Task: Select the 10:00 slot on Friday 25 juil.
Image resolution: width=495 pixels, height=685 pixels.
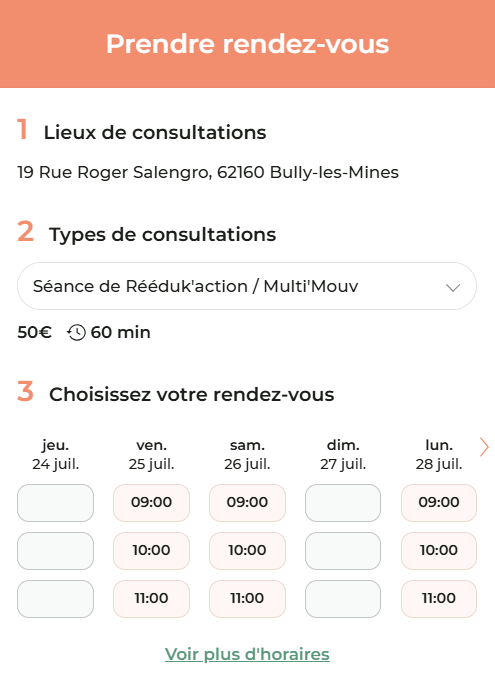Action: (151, 550)
